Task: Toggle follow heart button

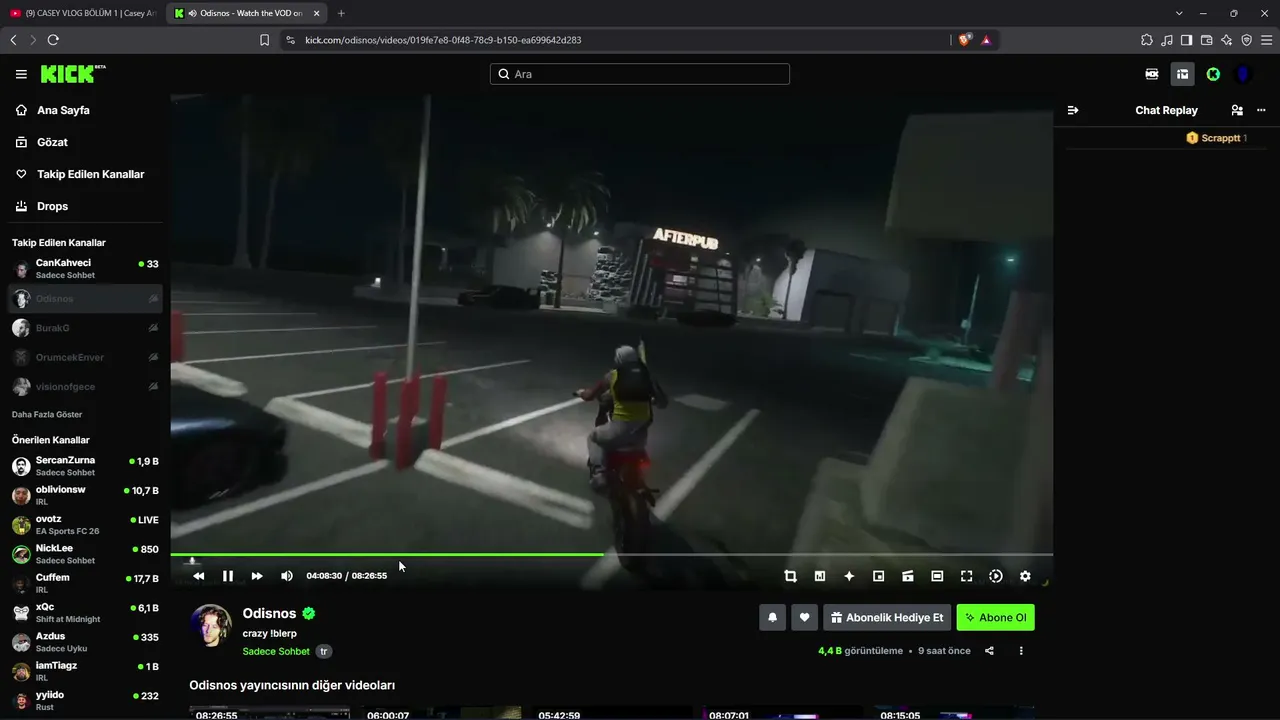Action: pos(805,618)
